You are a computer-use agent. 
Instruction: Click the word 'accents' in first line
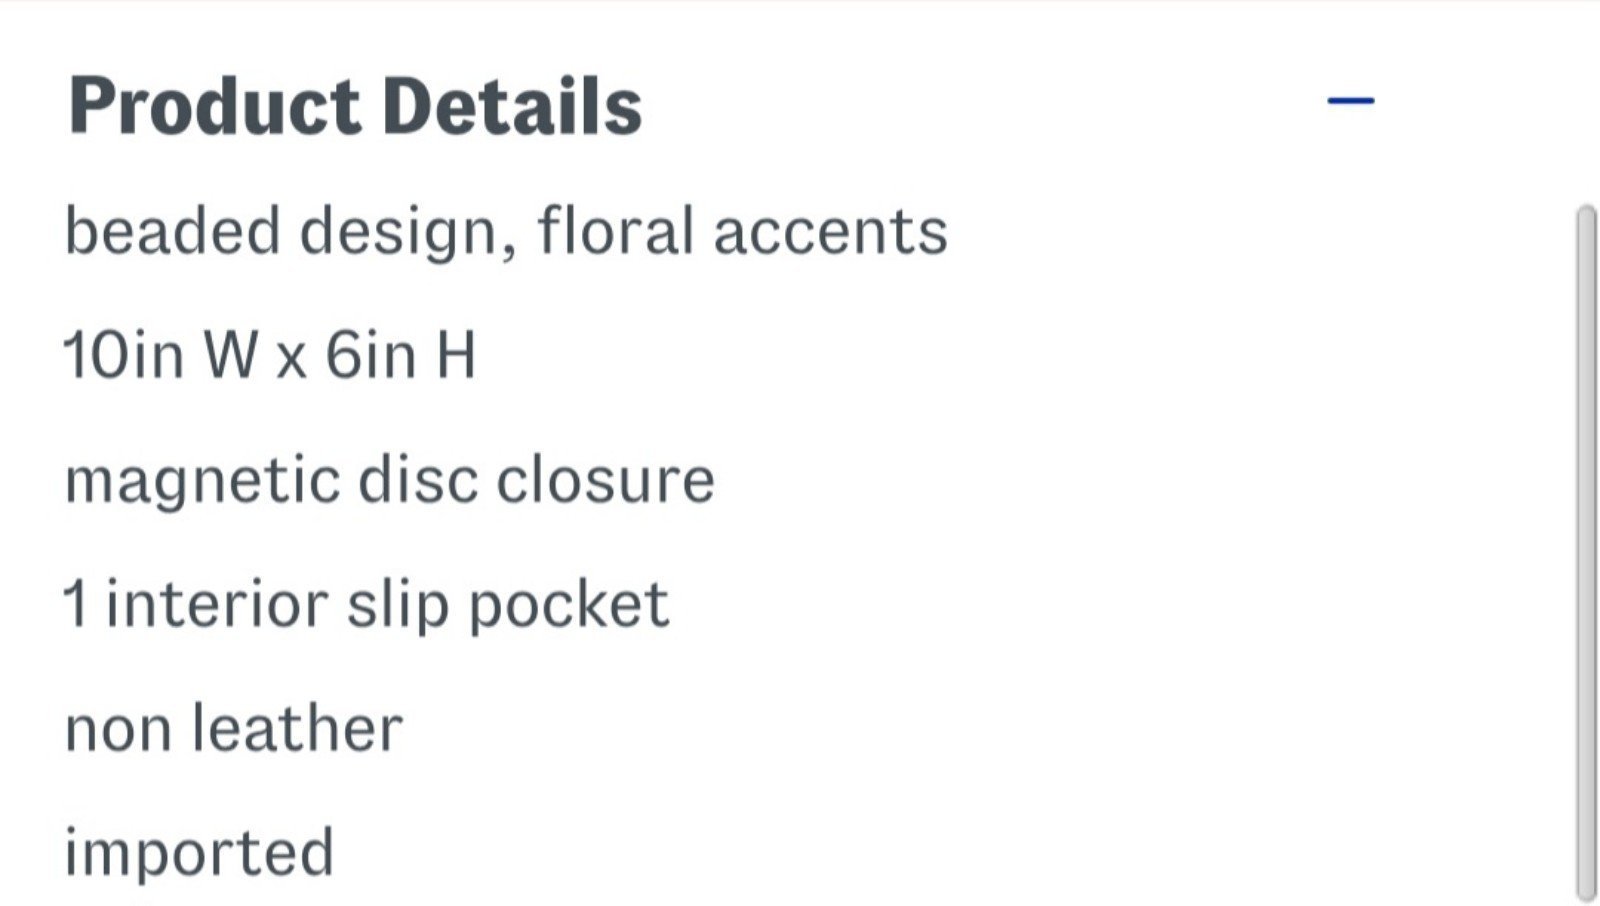coord(831,232)
